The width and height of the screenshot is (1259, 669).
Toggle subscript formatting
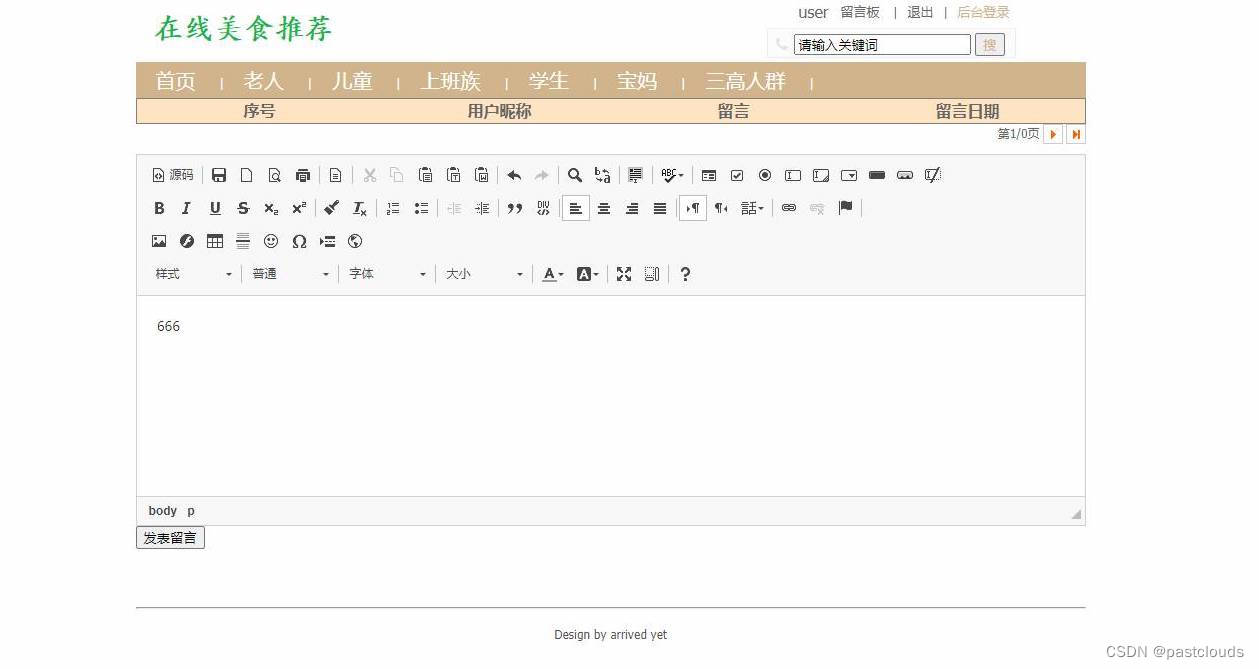[271, 208]
